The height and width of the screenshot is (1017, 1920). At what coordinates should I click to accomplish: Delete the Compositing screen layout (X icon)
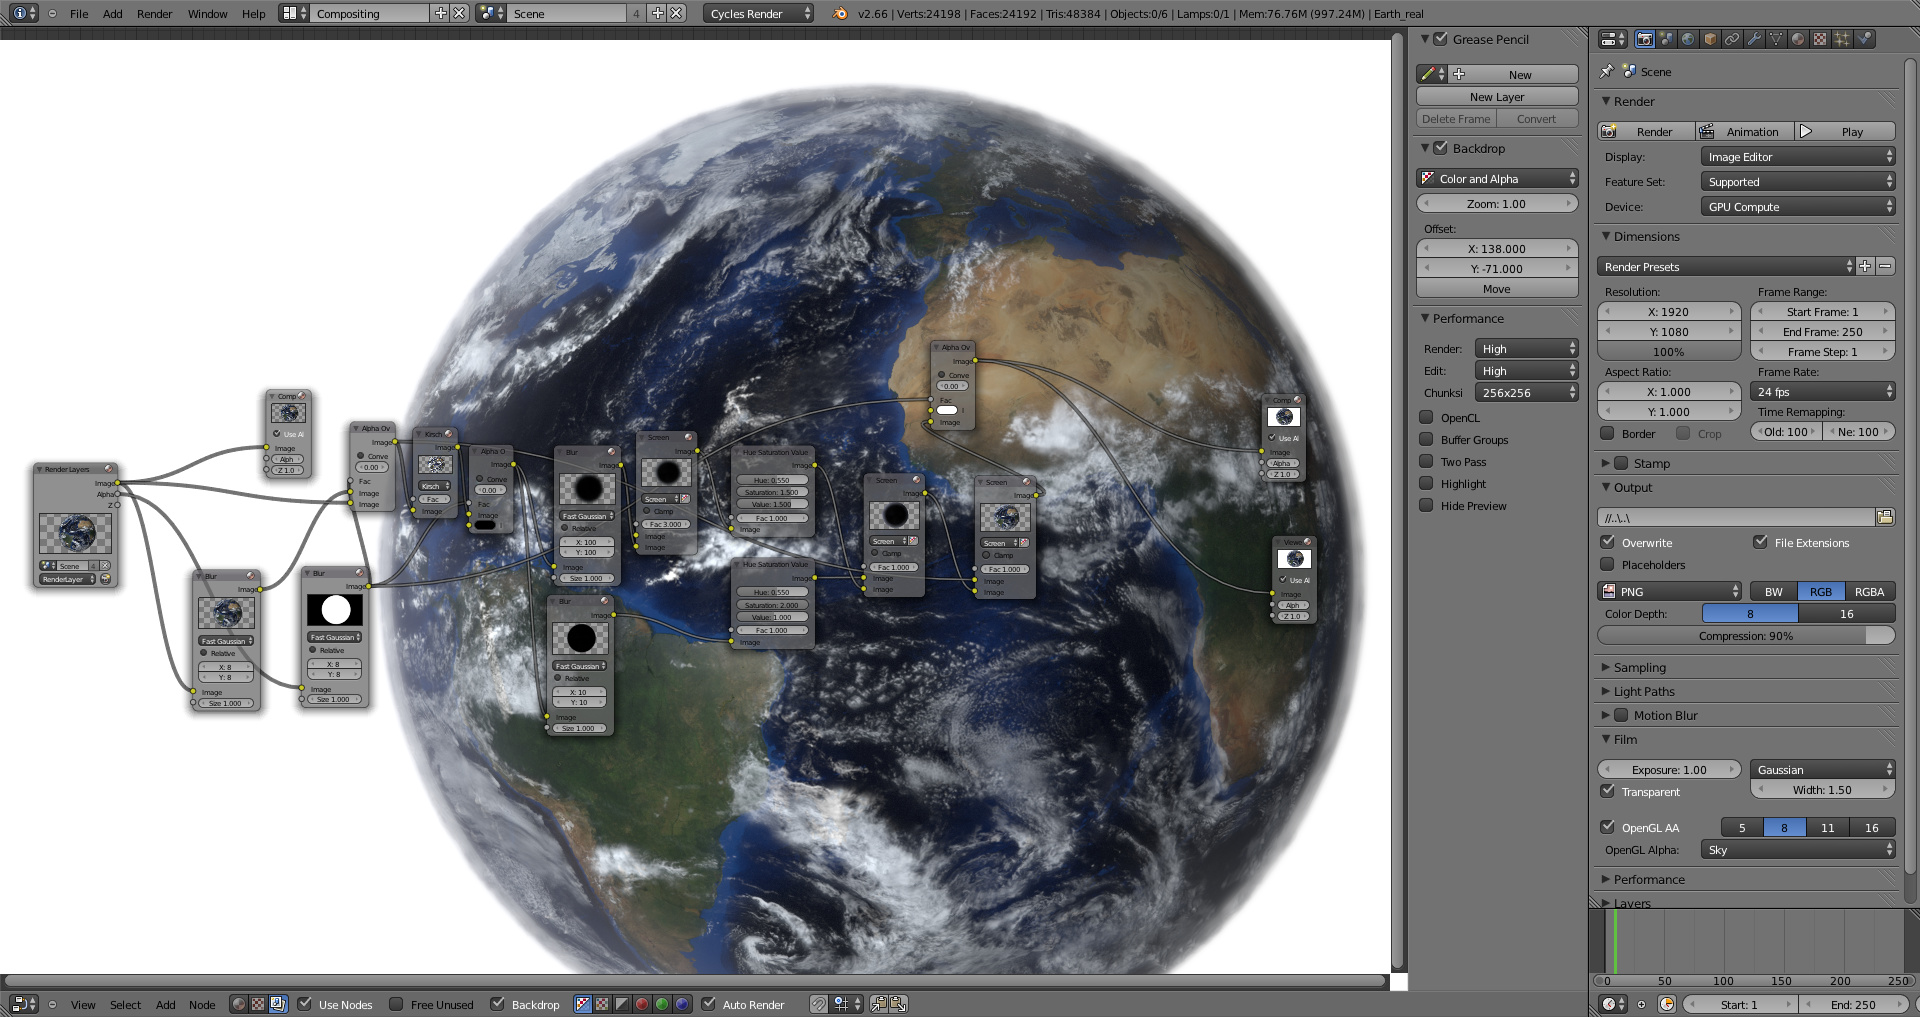pyautogui.click(x=459, y=13)
